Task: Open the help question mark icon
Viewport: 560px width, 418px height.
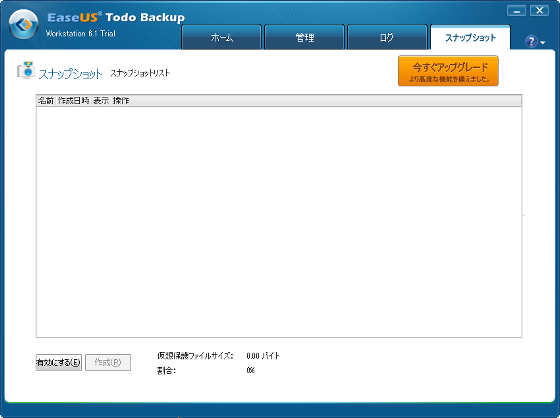Action: click(531, 41)
